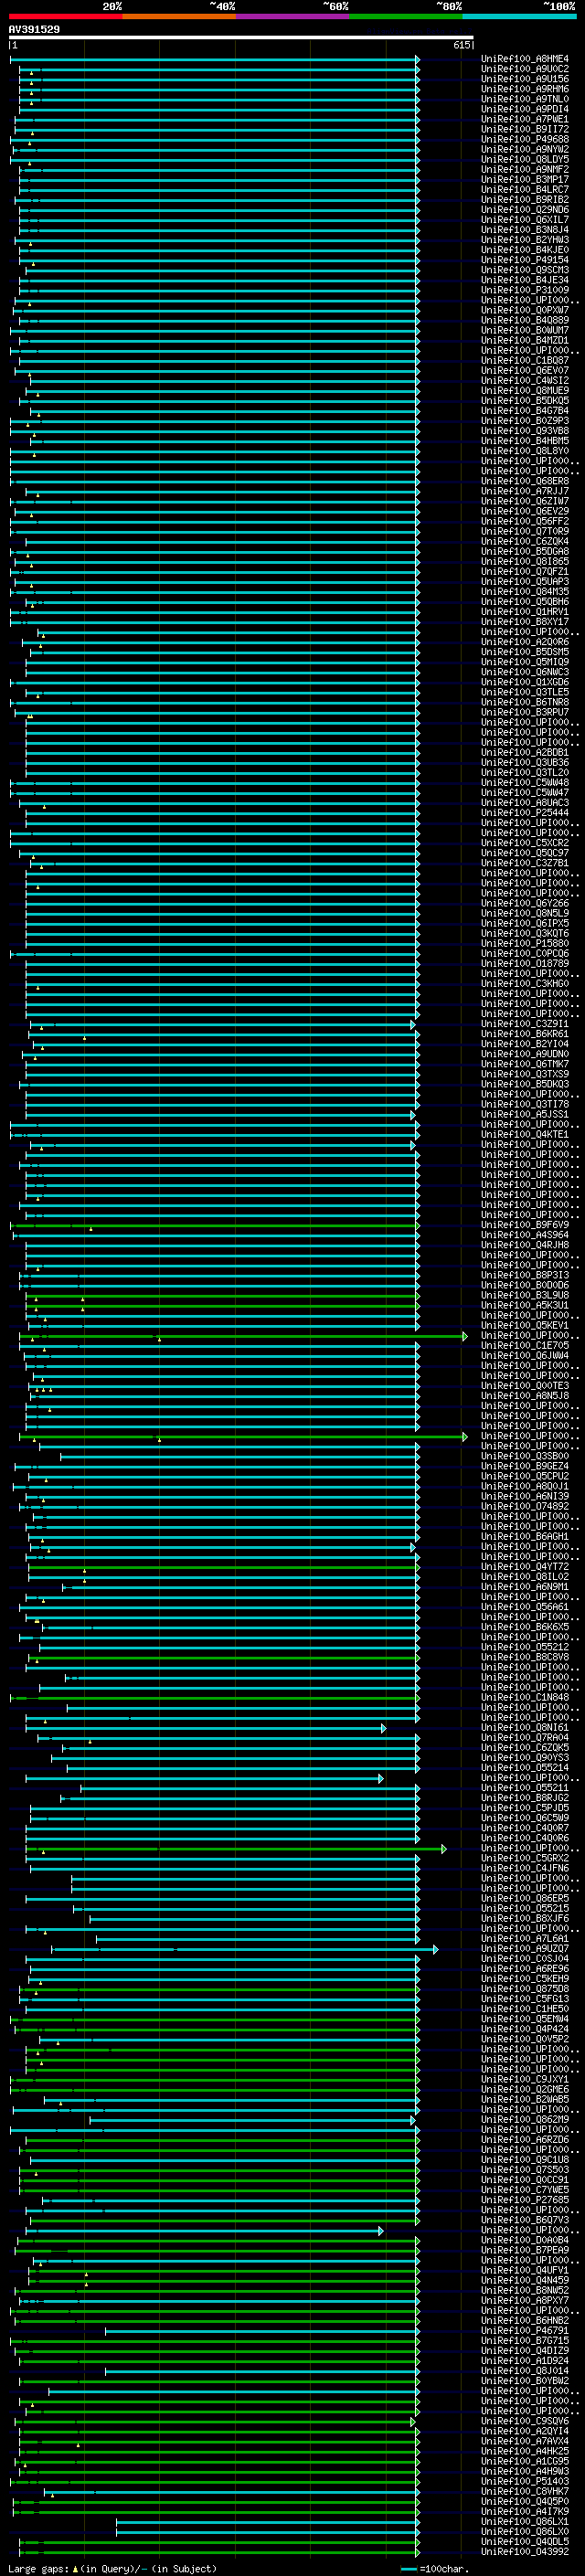Open hit UniRef100_A9RHM6
The height and width of the screenshot is (2576, 585).
[524, 89]
